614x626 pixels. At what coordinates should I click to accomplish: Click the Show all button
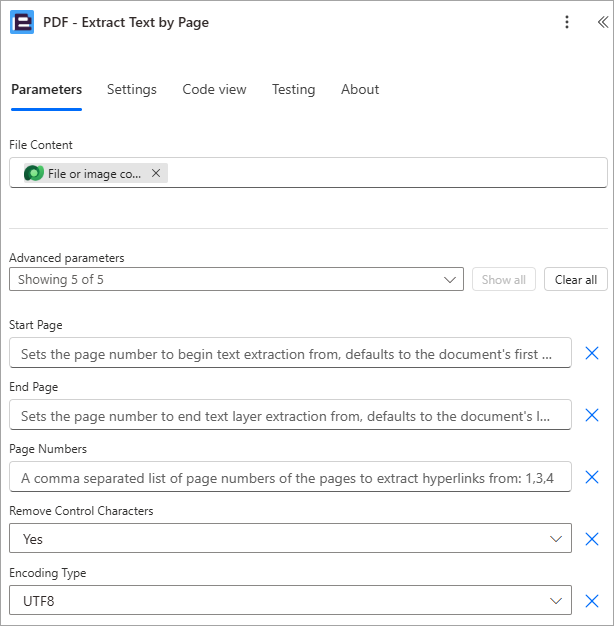click(503, 279)
